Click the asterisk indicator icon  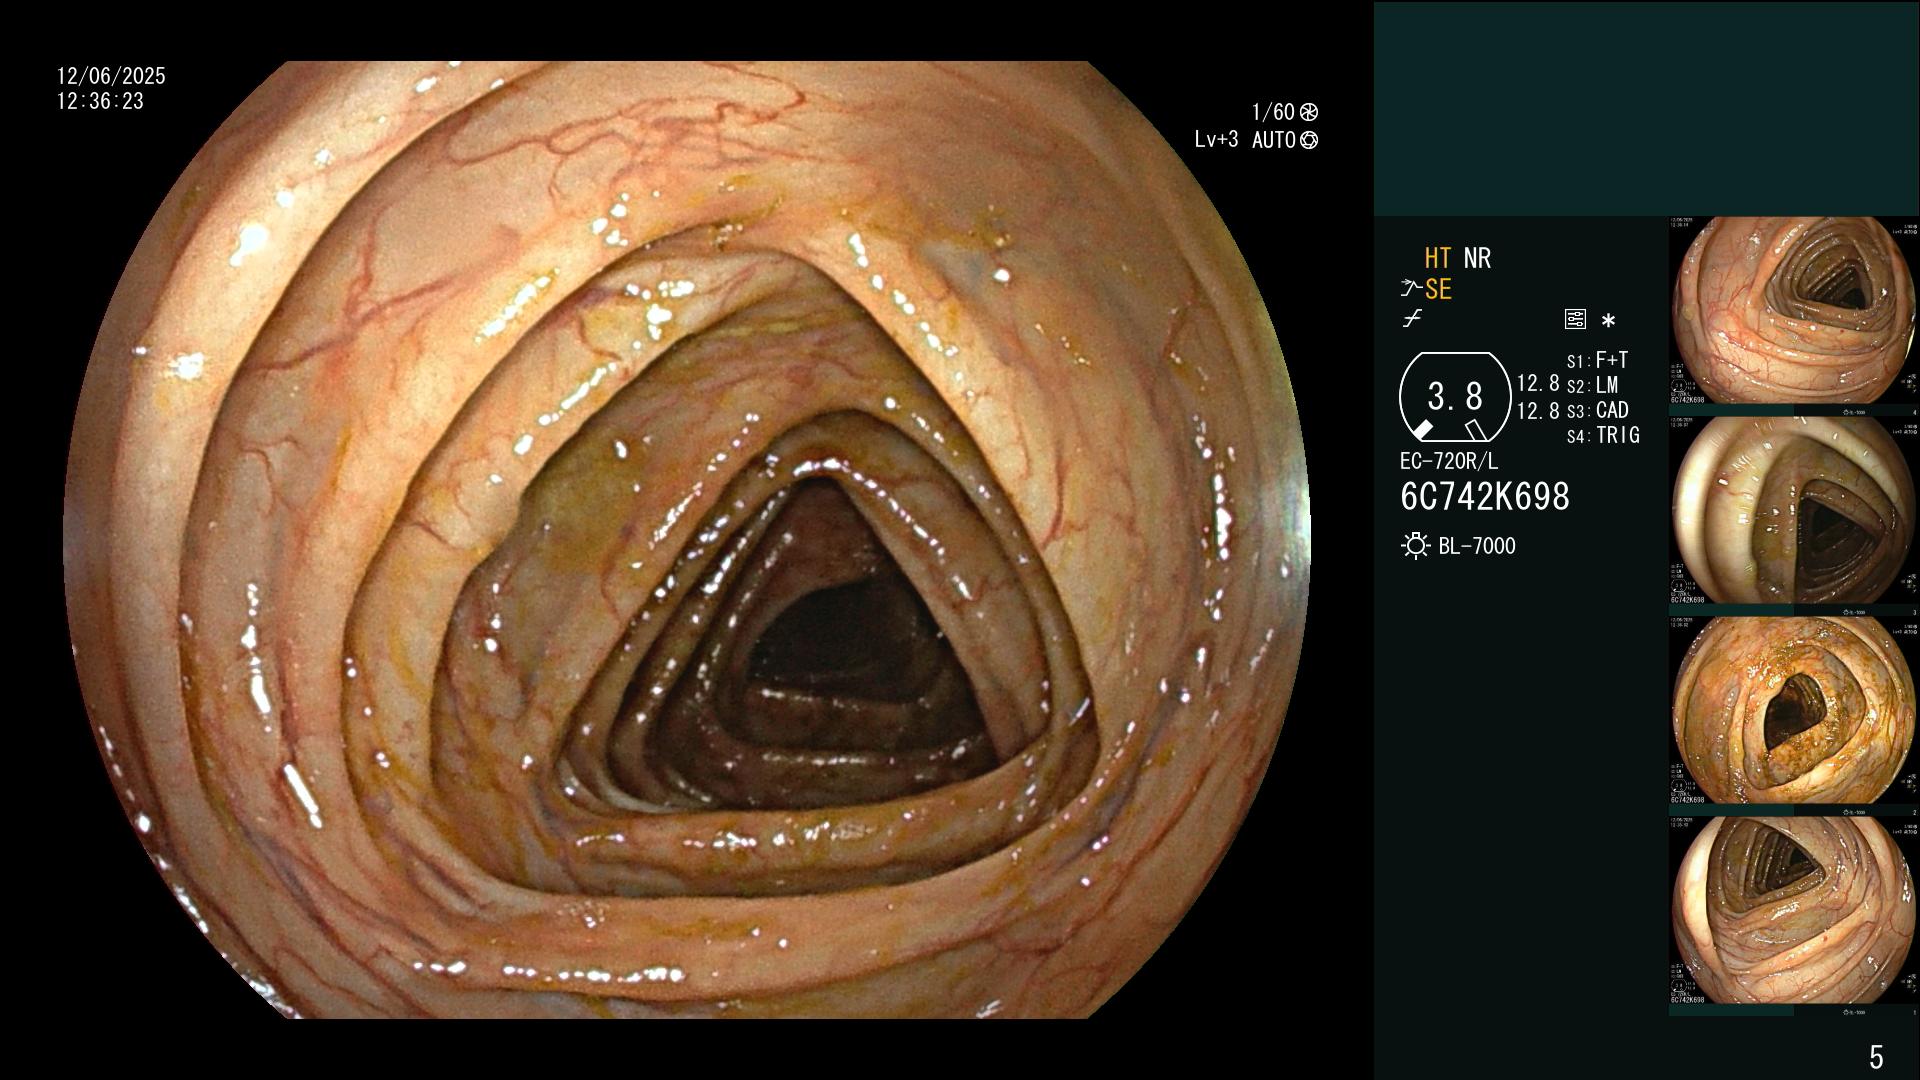1608,321
